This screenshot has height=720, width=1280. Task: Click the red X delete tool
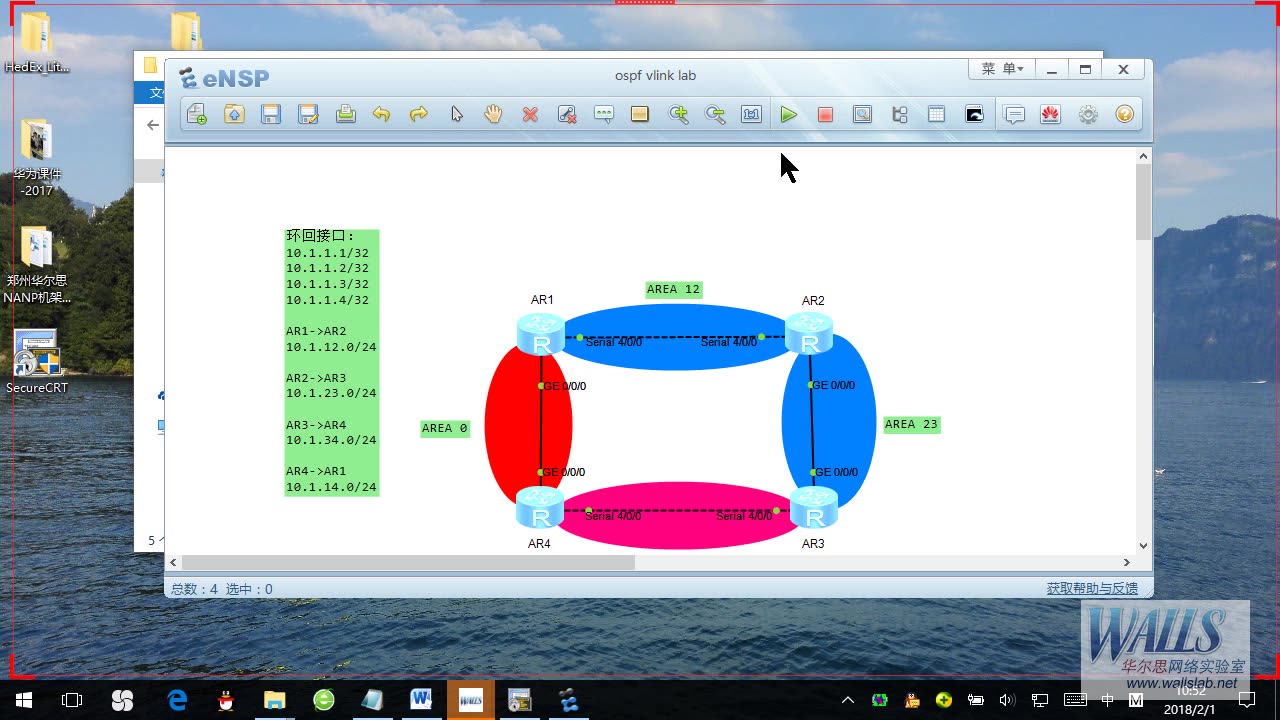(x=530, y=115)
